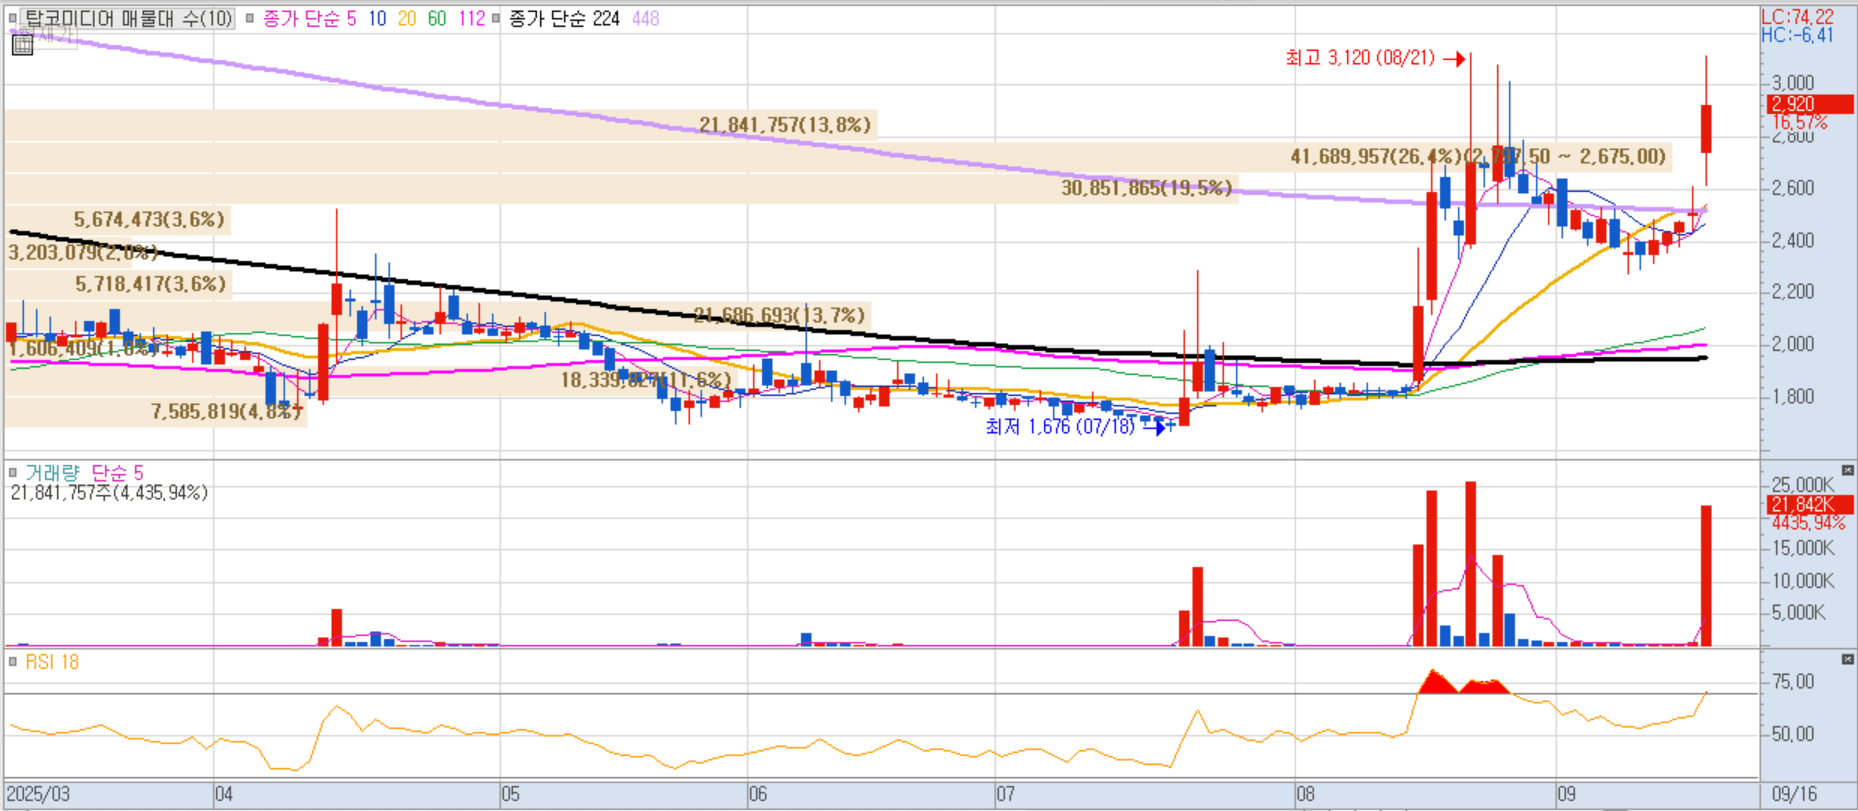This screenshot has width=1858, height=811.
Task: Click the 2025/03 date axis label
Action: [39, 794]
